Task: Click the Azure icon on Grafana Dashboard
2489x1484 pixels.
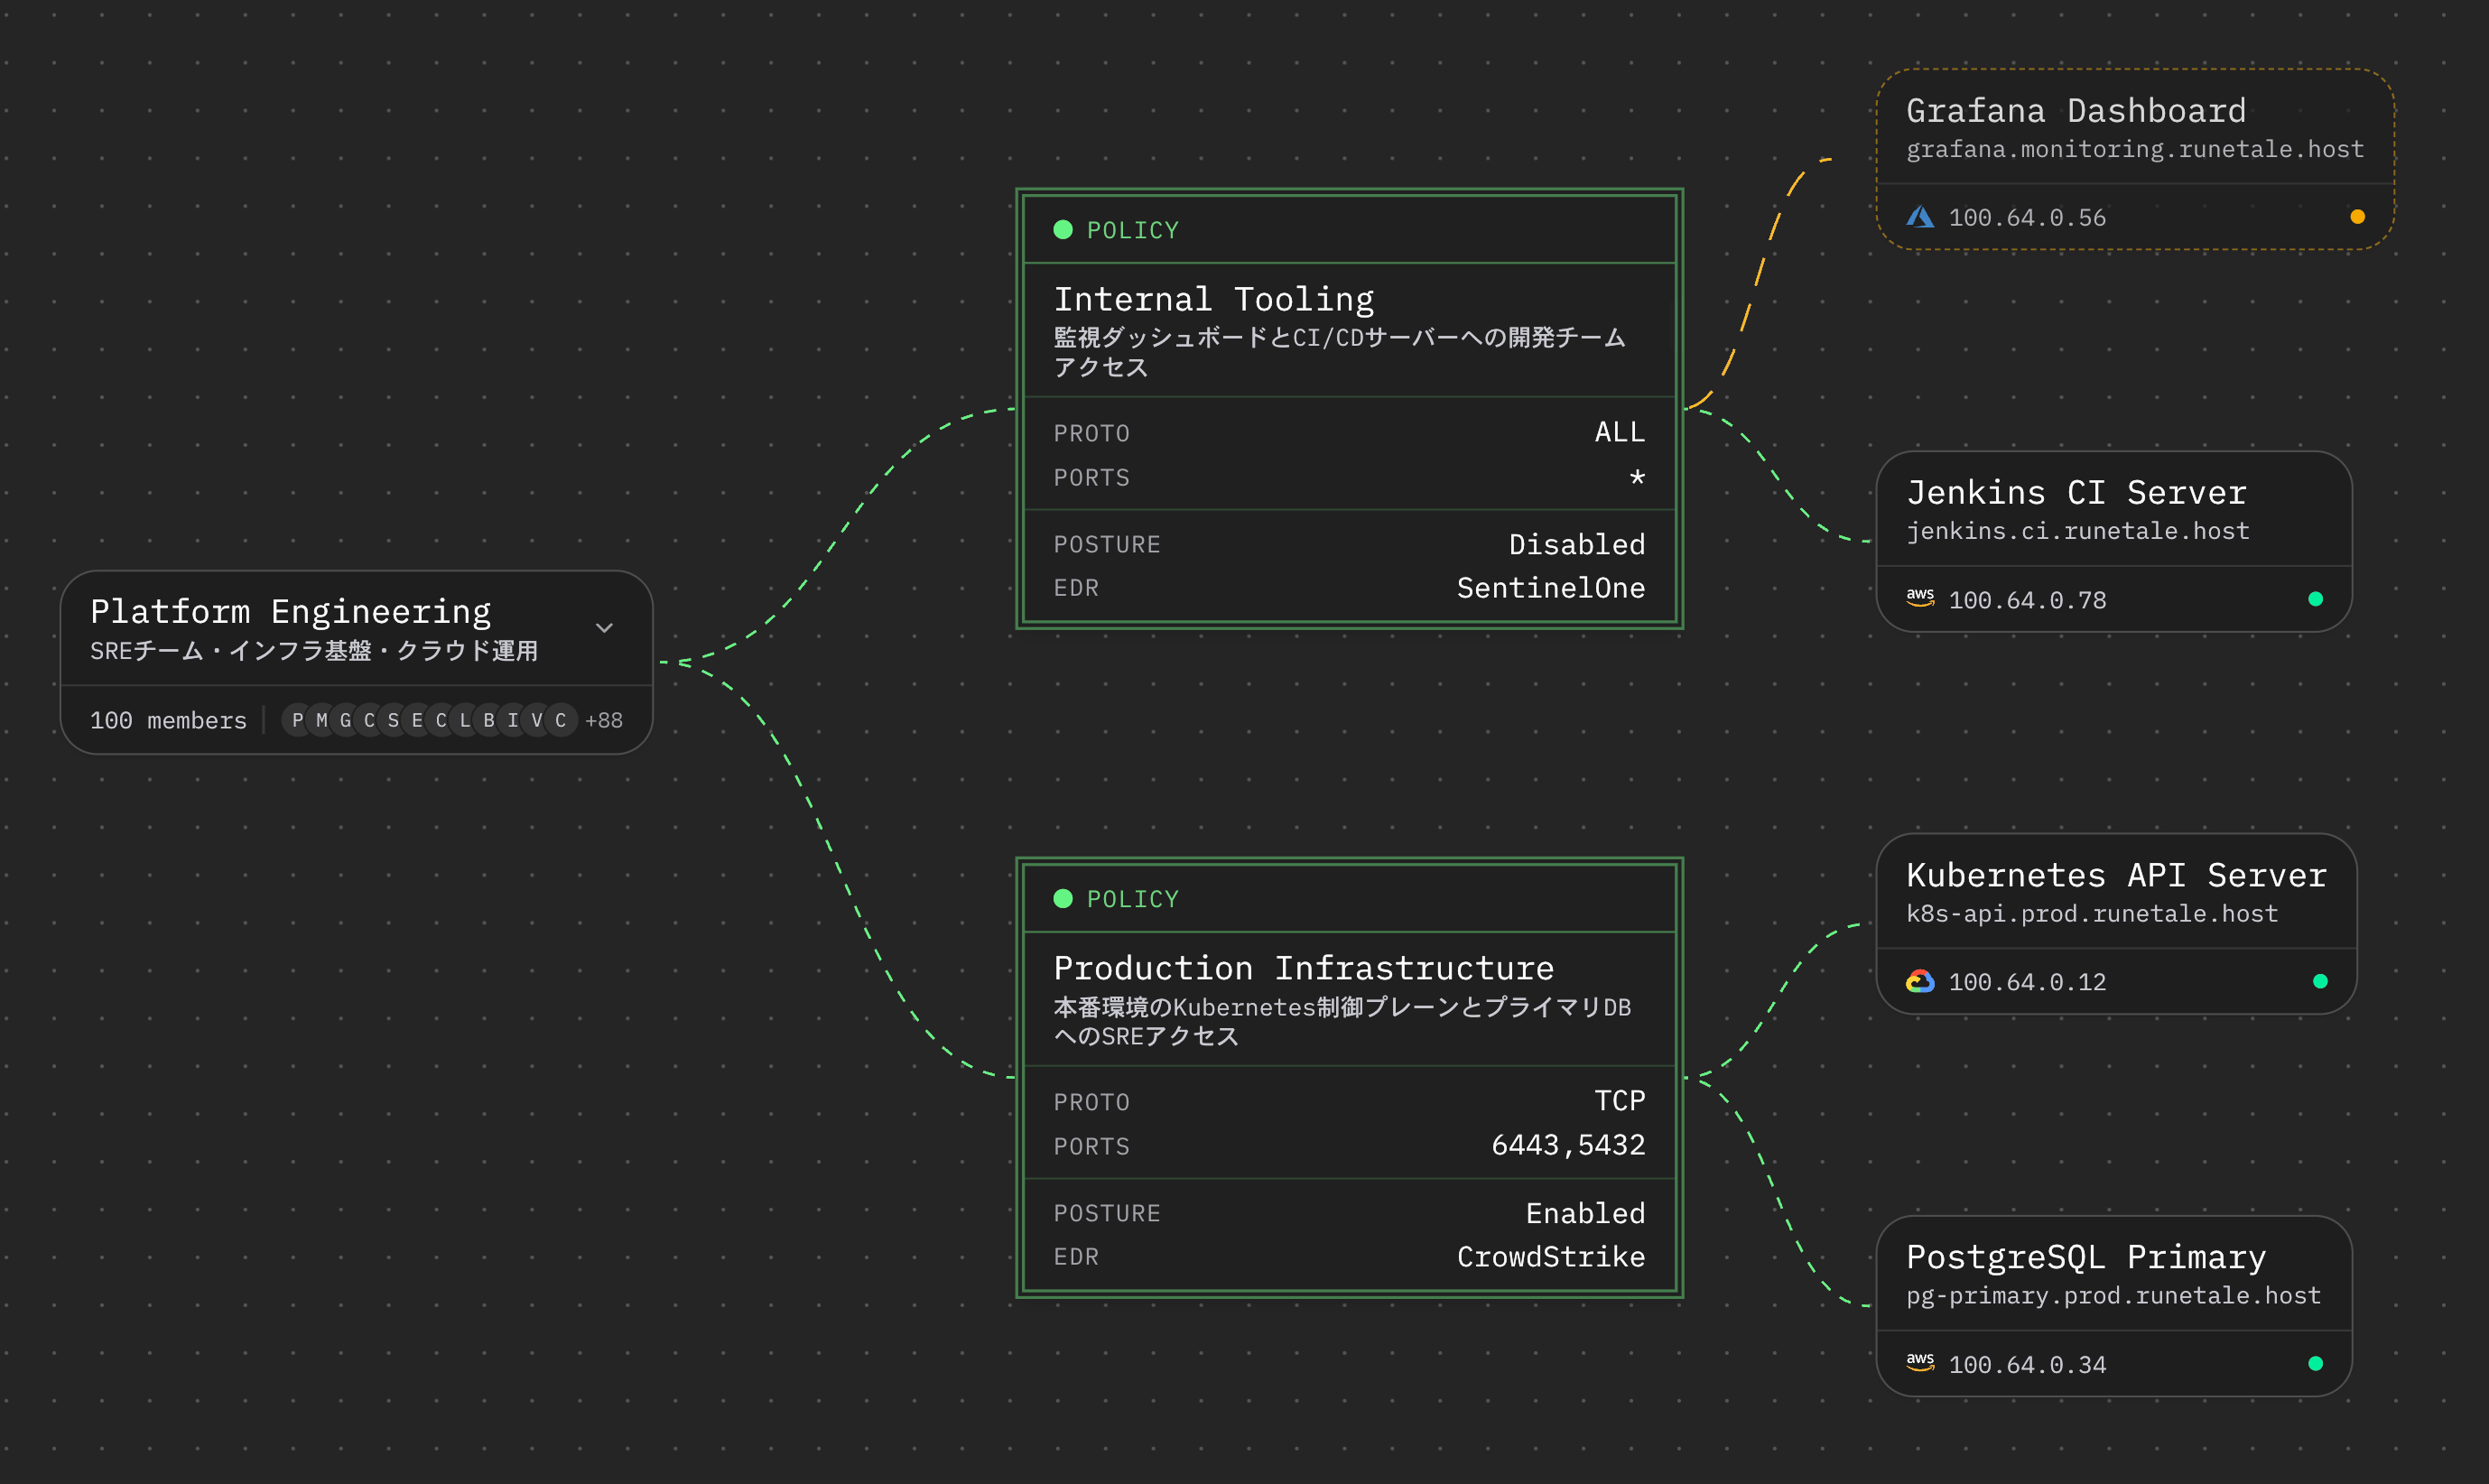Action: pyautogui.click(x=1919, y=217)
